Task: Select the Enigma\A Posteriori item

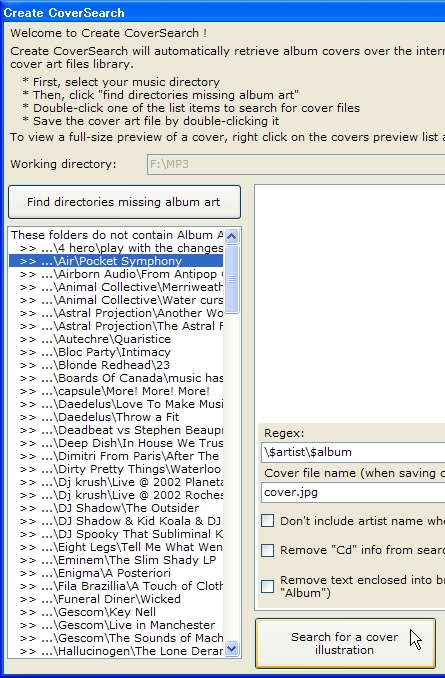Action: click(116, 573)
